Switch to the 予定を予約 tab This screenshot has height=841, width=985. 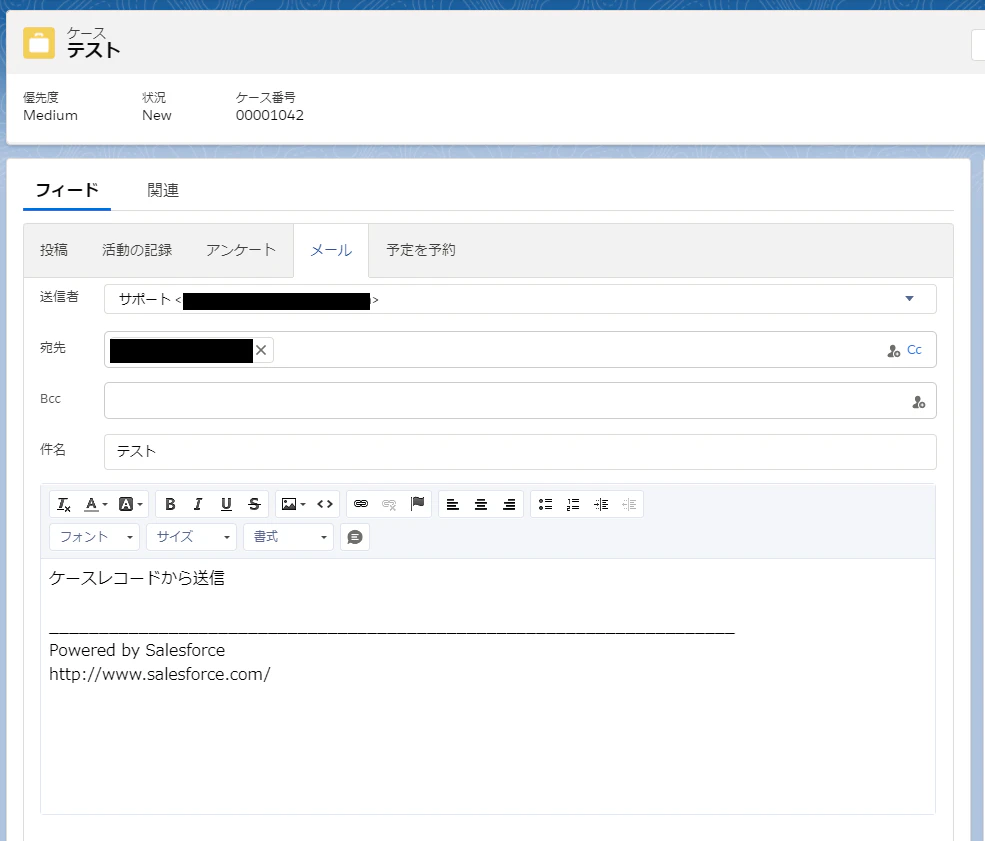click(421, 250)
